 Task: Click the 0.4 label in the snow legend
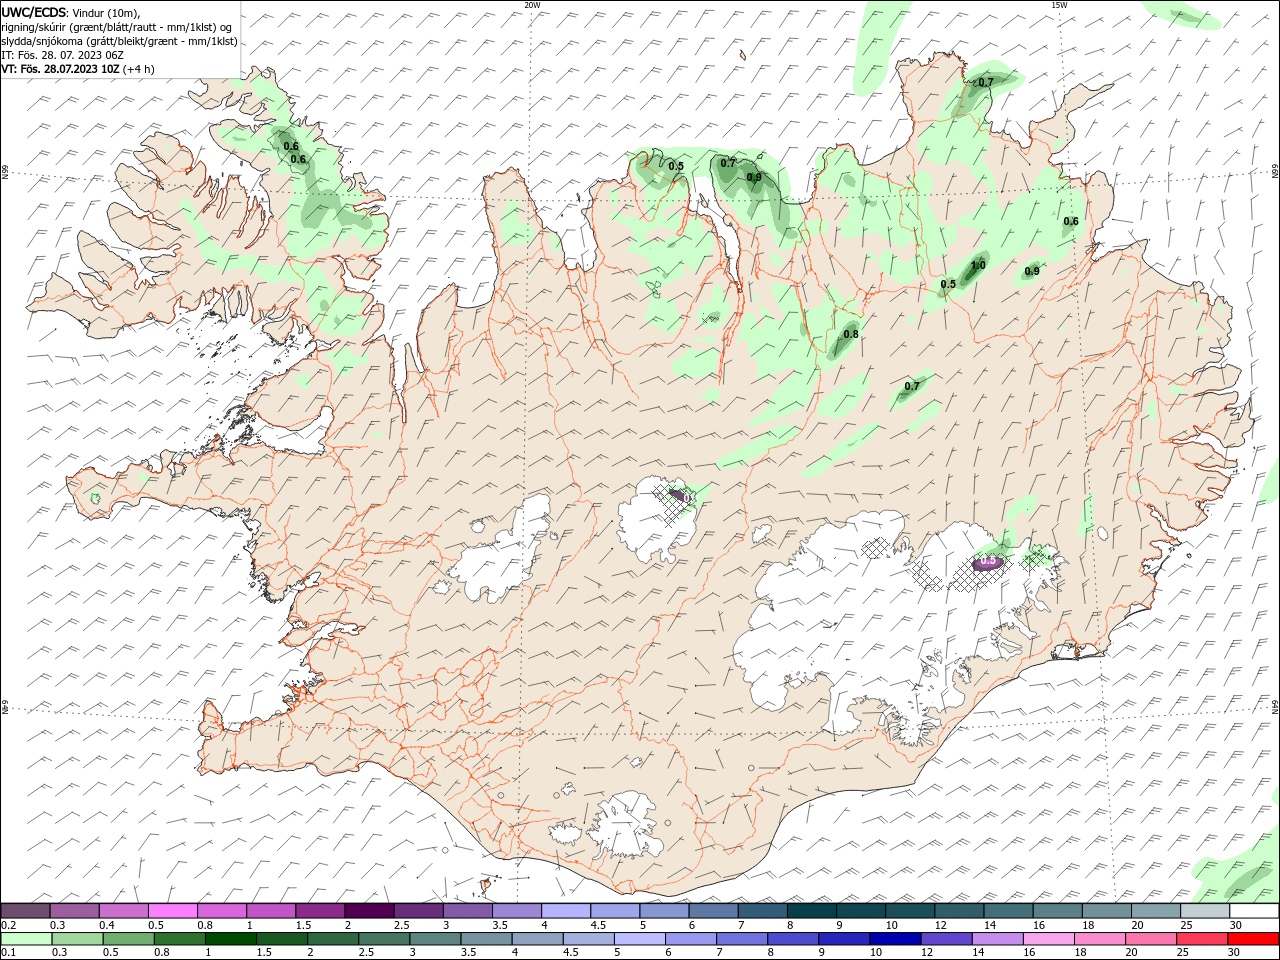(107, 925)
